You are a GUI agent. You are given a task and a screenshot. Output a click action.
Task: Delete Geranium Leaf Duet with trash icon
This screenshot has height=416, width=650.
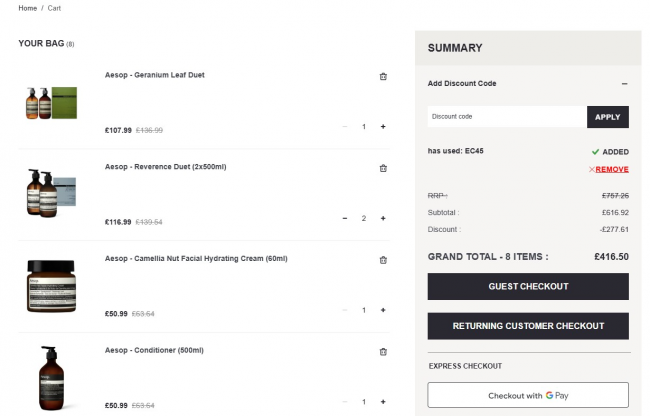coord(383,76)
